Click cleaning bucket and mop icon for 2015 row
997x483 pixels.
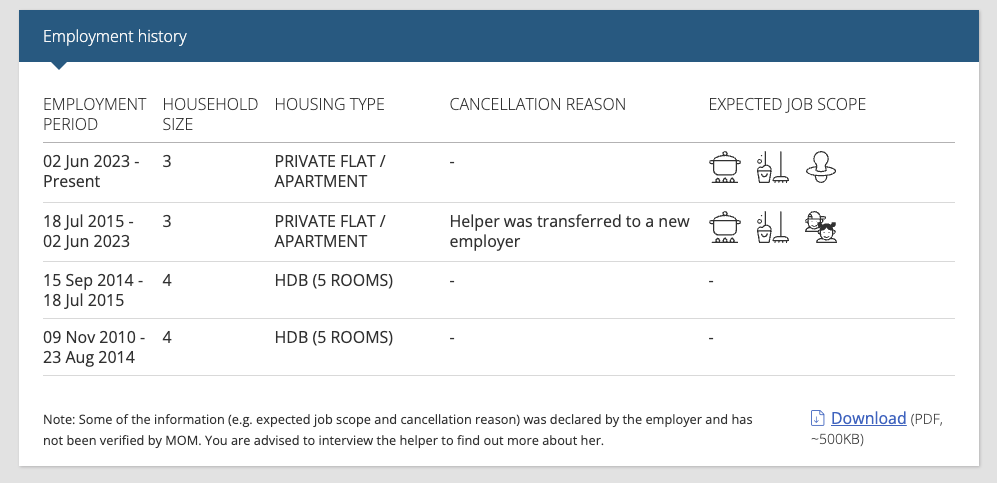[773, 228]
